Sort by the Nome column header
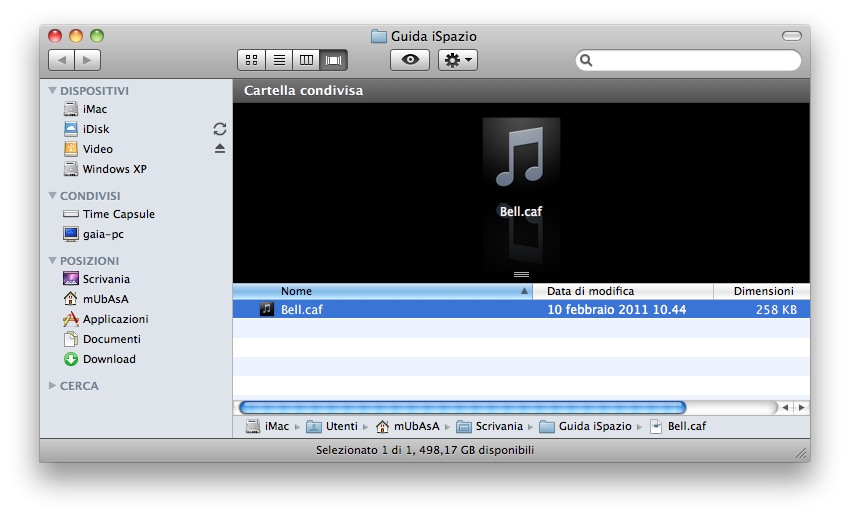This screenshot has height=517, width=850. [380, 291]
